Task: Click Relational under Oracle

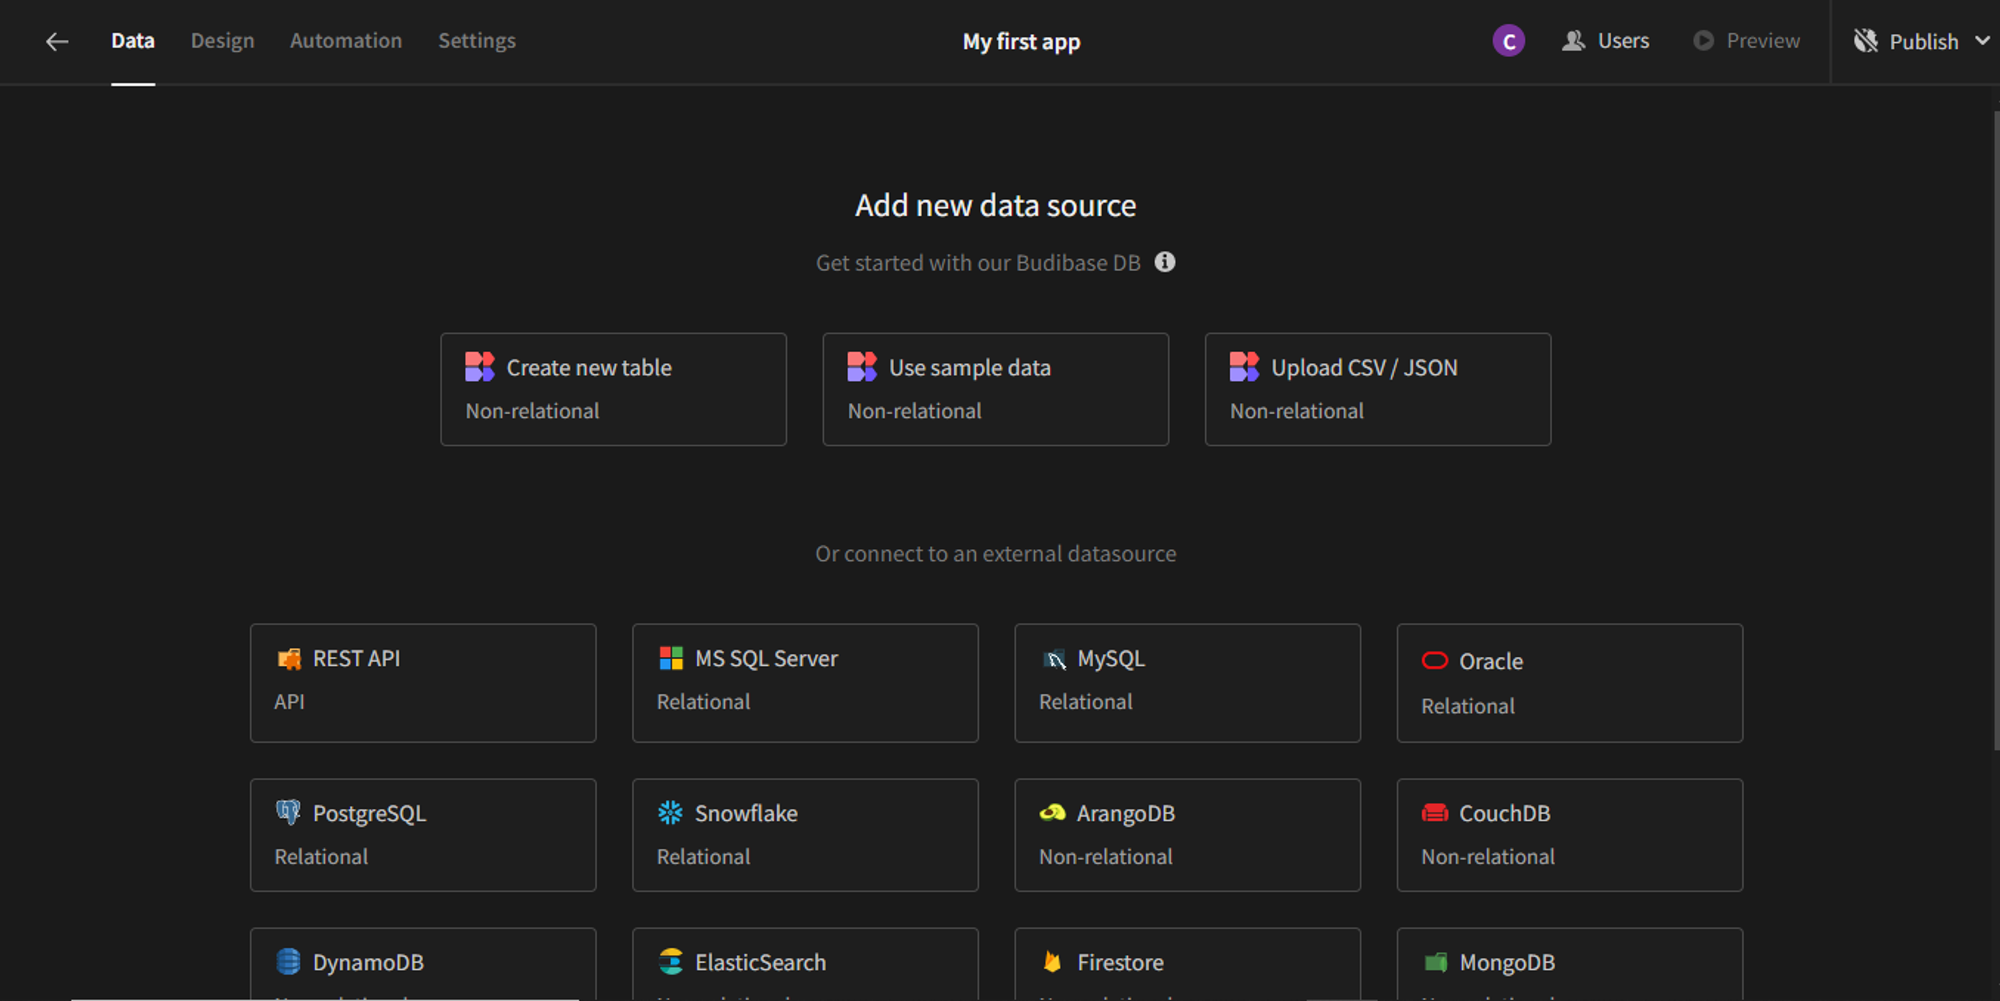Action: coord(1467,706)
